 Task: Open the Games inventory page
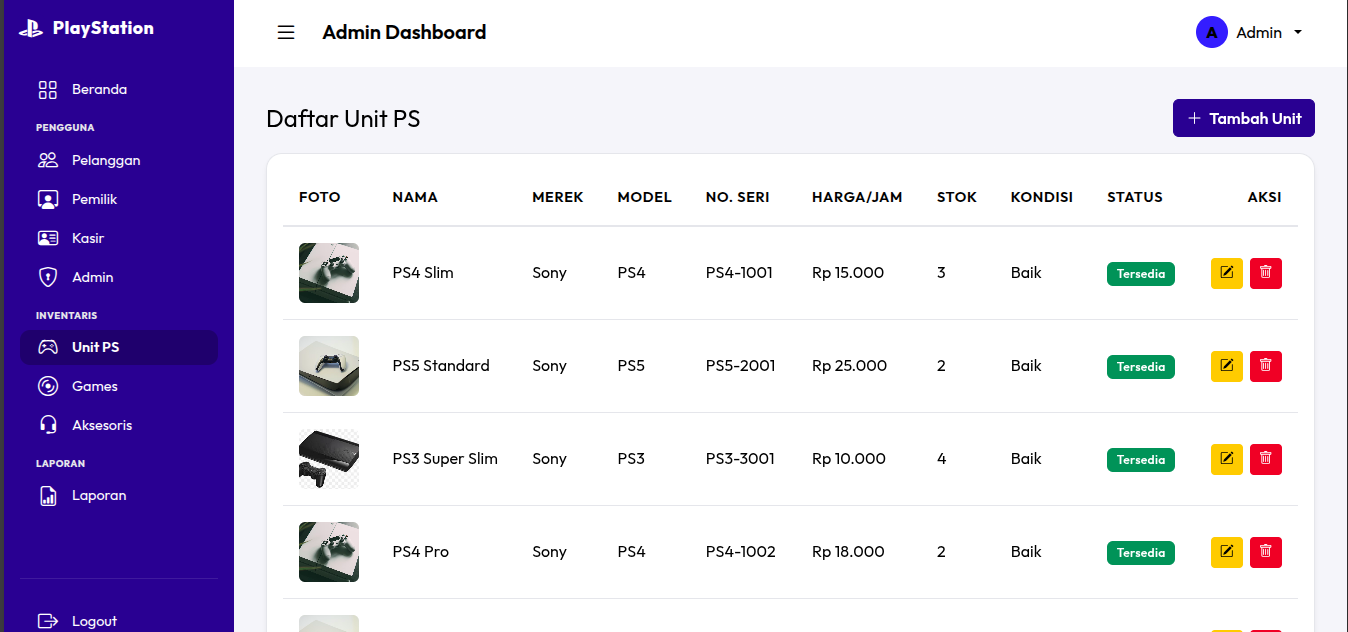[119, 387]
